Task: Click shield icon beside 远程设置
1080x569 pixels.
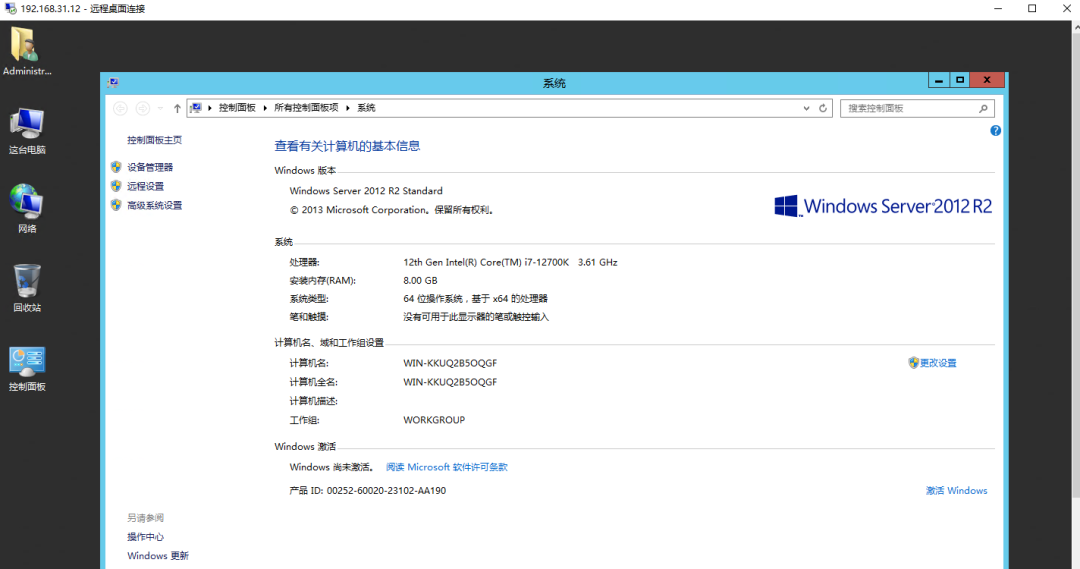Action: [116, 186]
